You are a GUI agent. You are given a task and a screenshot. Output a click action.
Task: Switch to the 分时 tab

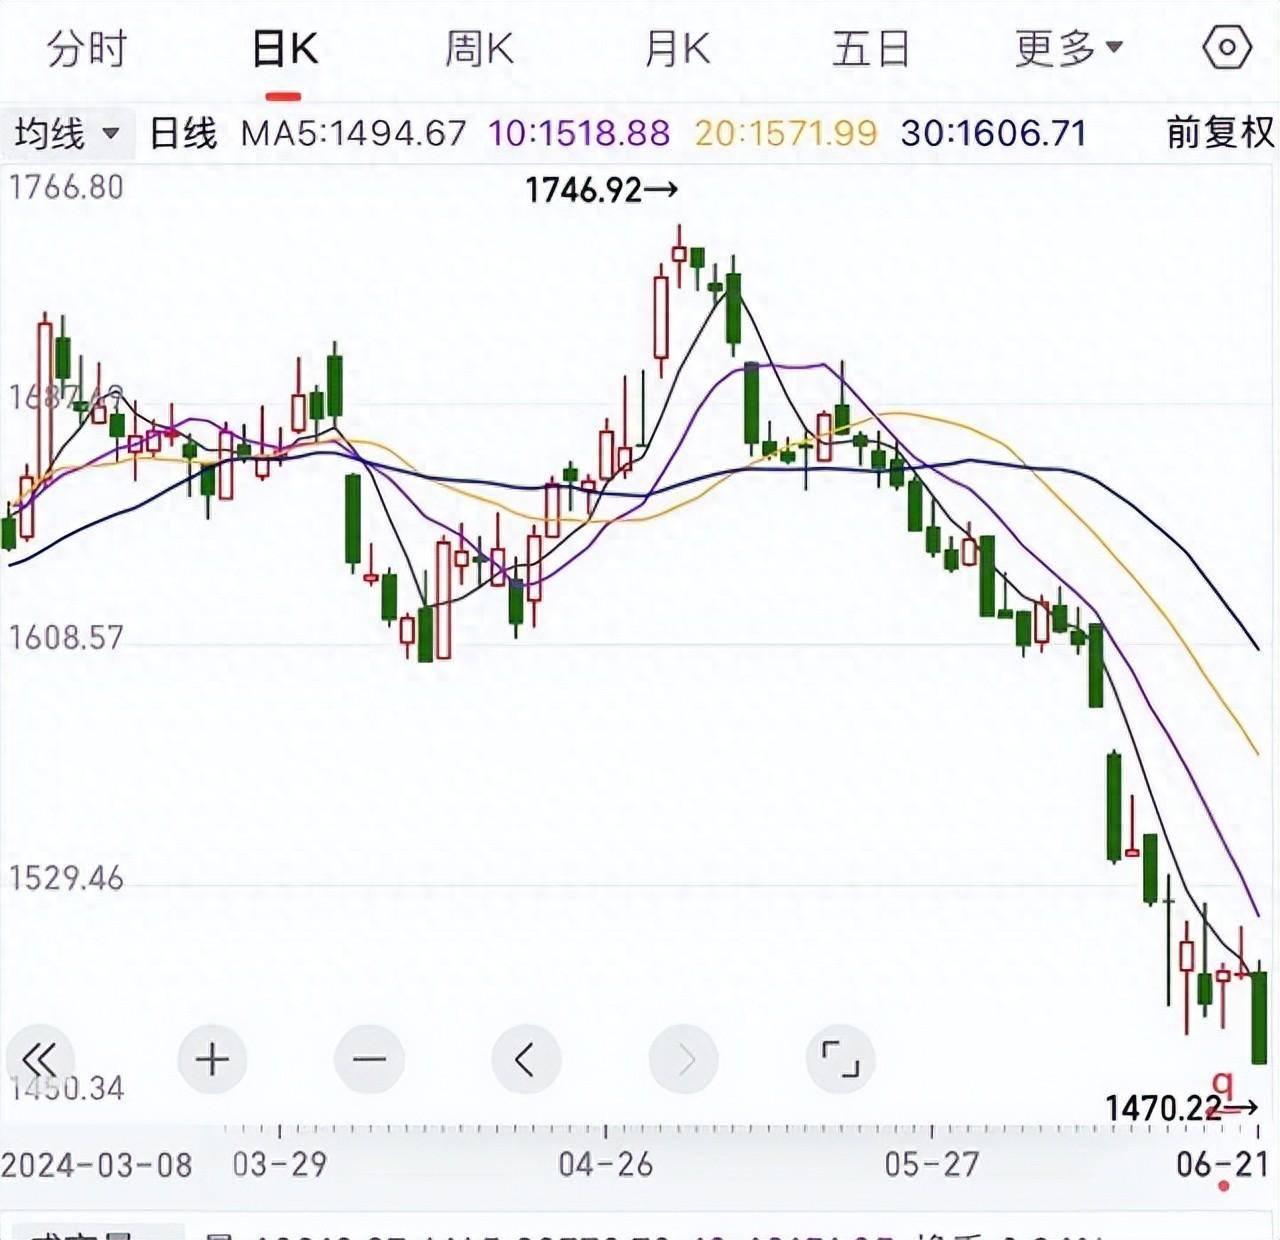[87, 48]
